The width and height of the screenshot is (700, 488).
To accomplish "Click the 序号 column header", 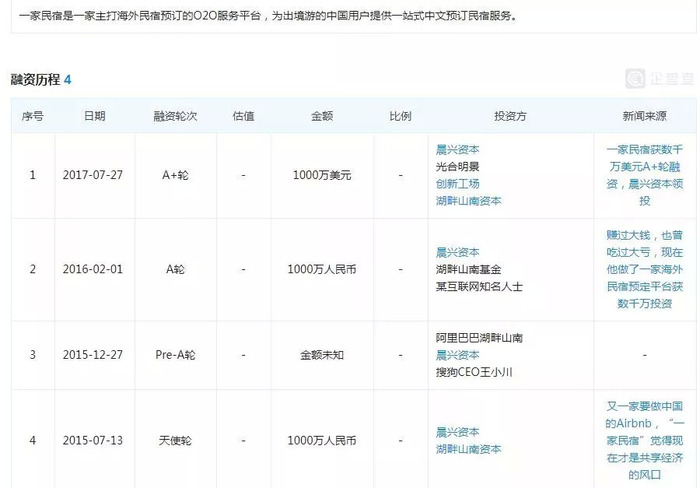I will (33, 116).
